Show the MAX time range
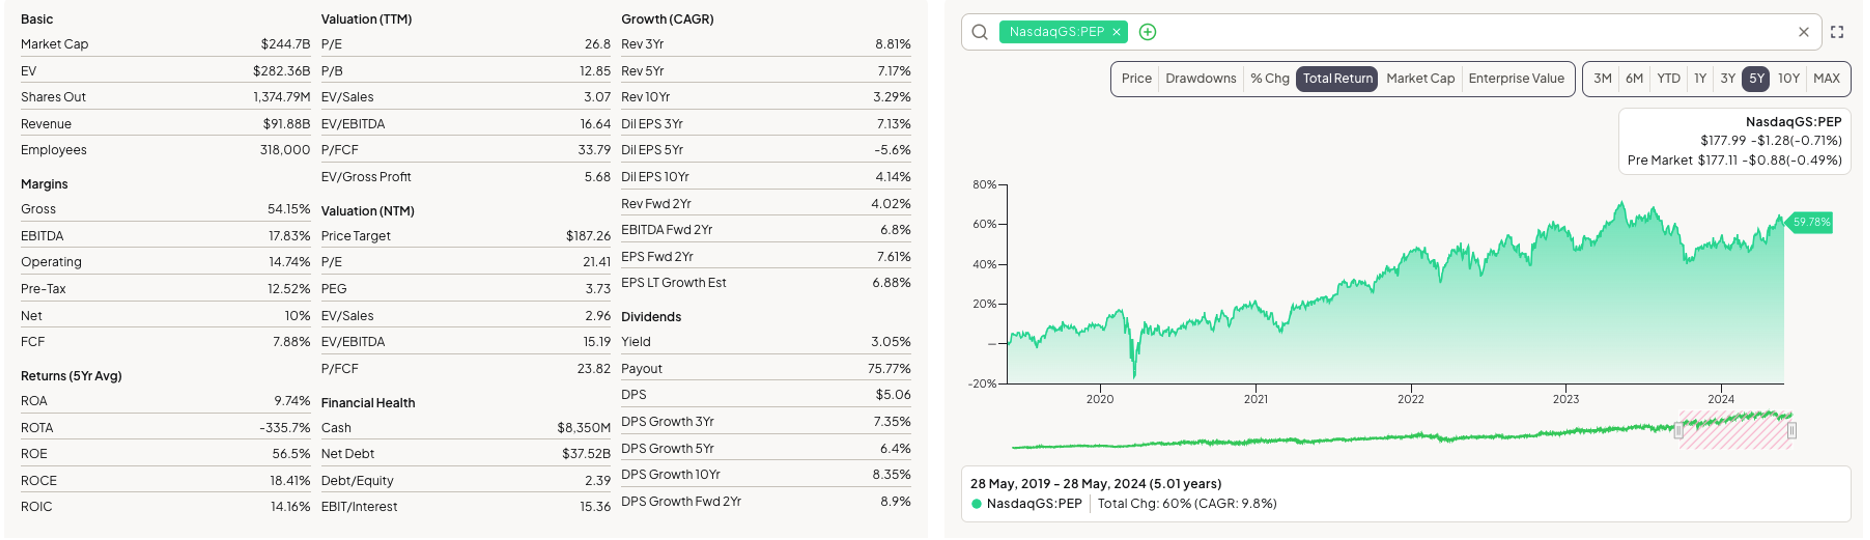1870x540 pixels. (1826, 79)
